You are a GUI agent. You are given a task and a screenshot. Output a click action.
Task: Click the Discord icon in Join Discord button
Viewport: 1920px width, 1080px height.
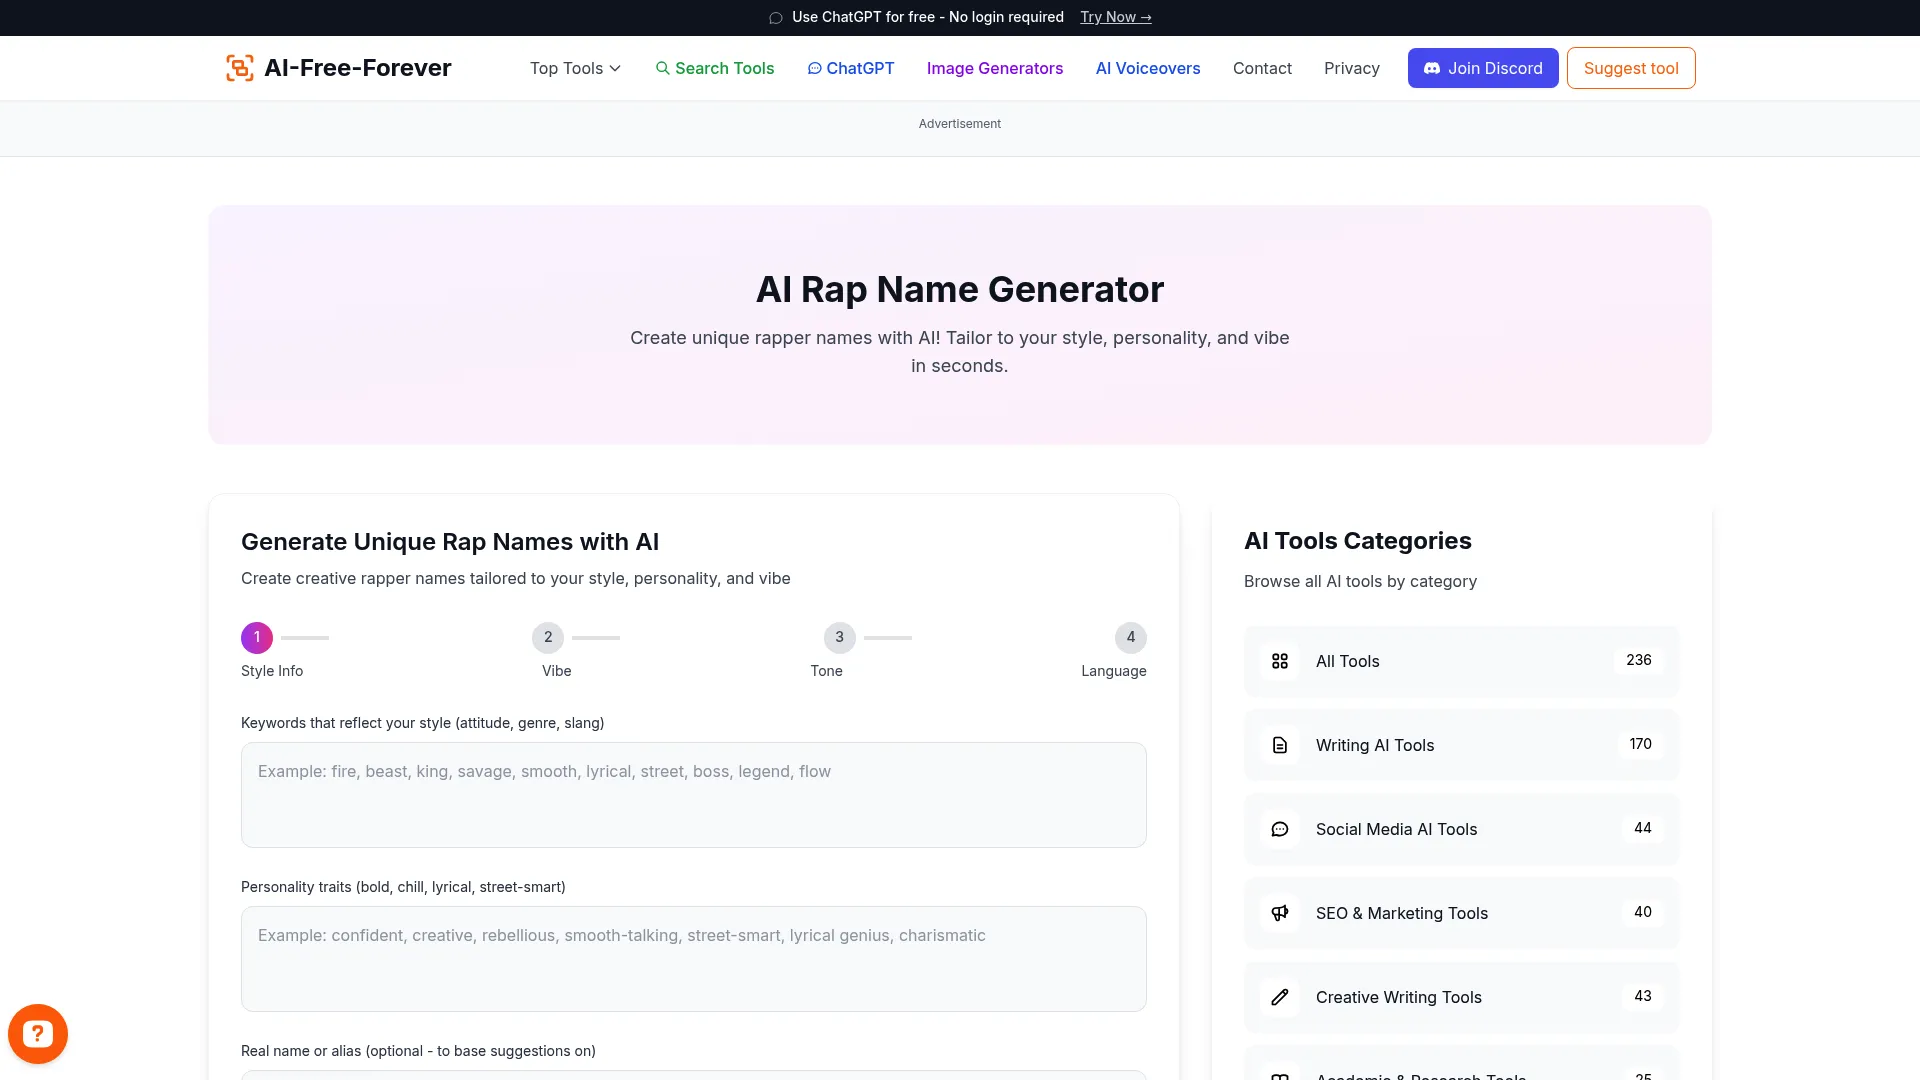tap(1432, 68)
